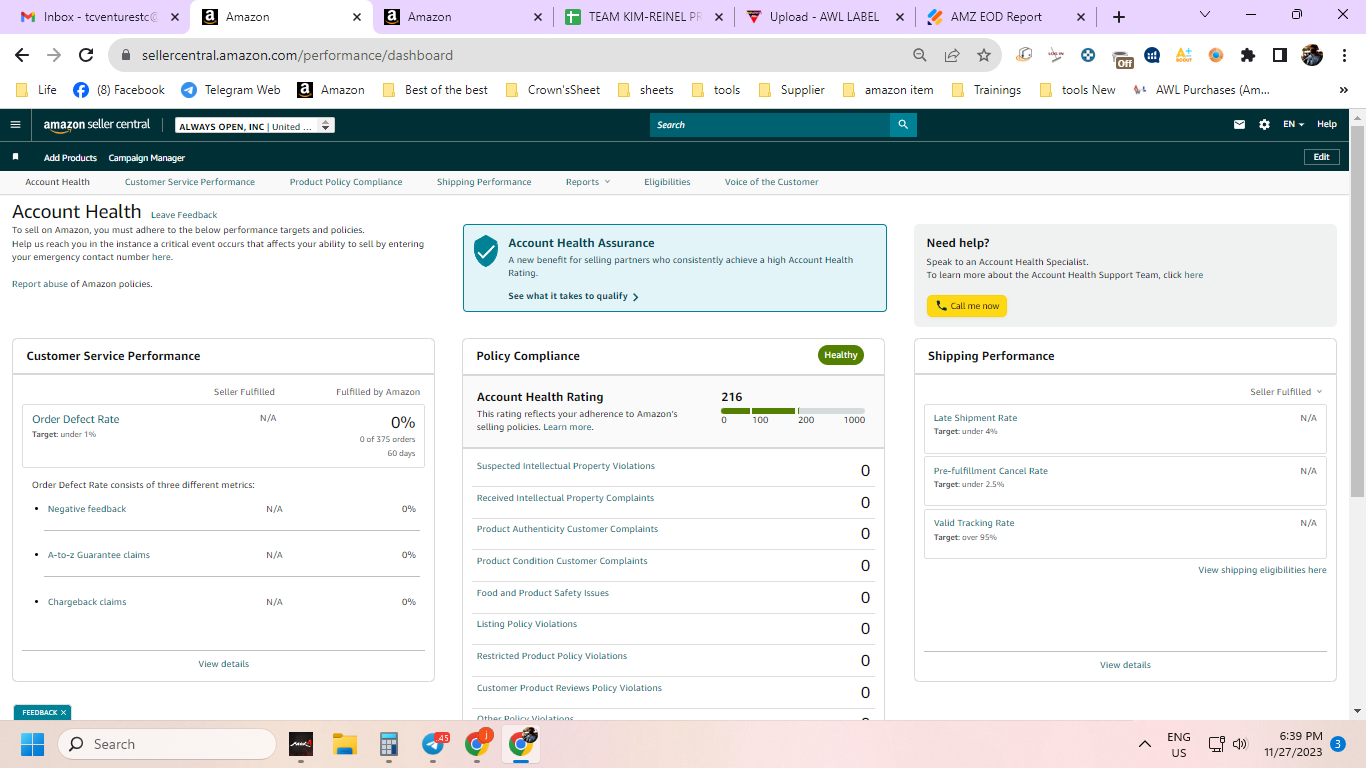Screen dimensions: 1366x768
Task: Click the Edit button
Action: click(x=1321, y=157)
